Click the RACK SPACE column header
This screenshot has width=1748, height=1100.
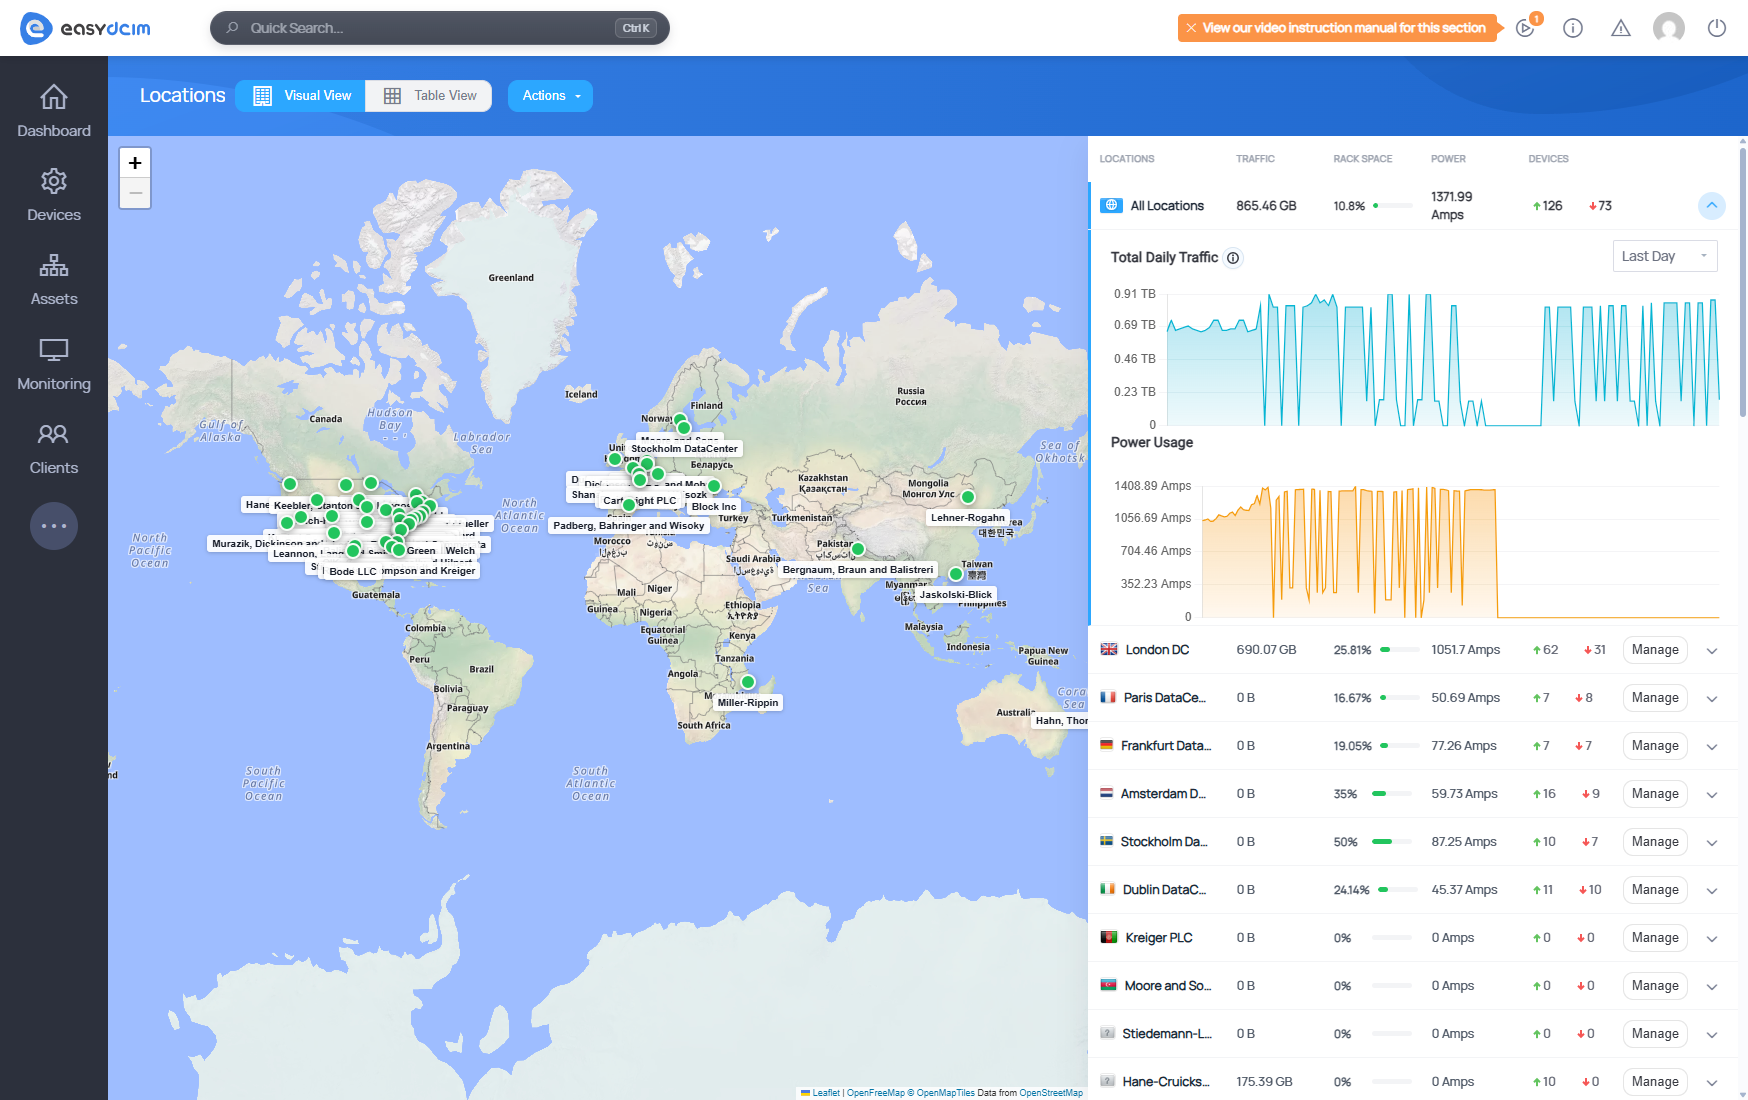click(x=1362, y=159)
